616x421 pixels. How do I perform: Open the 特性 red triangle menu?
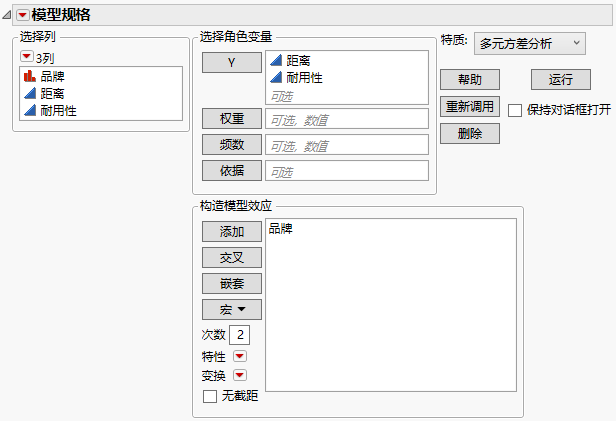pos(240,356)
